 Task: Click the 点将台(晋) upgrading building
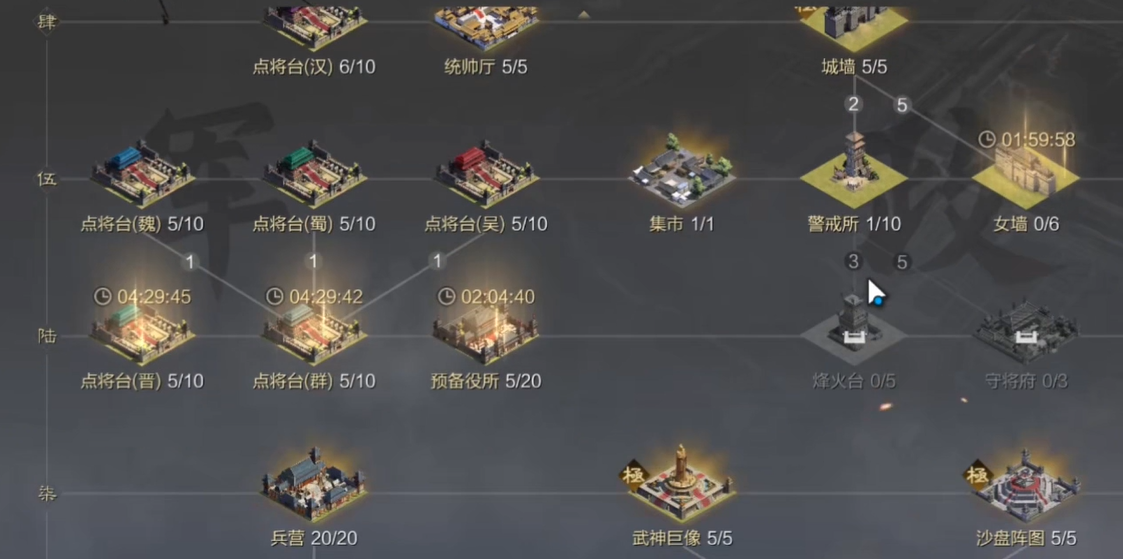pyautogui.click(x=143, y=331)
